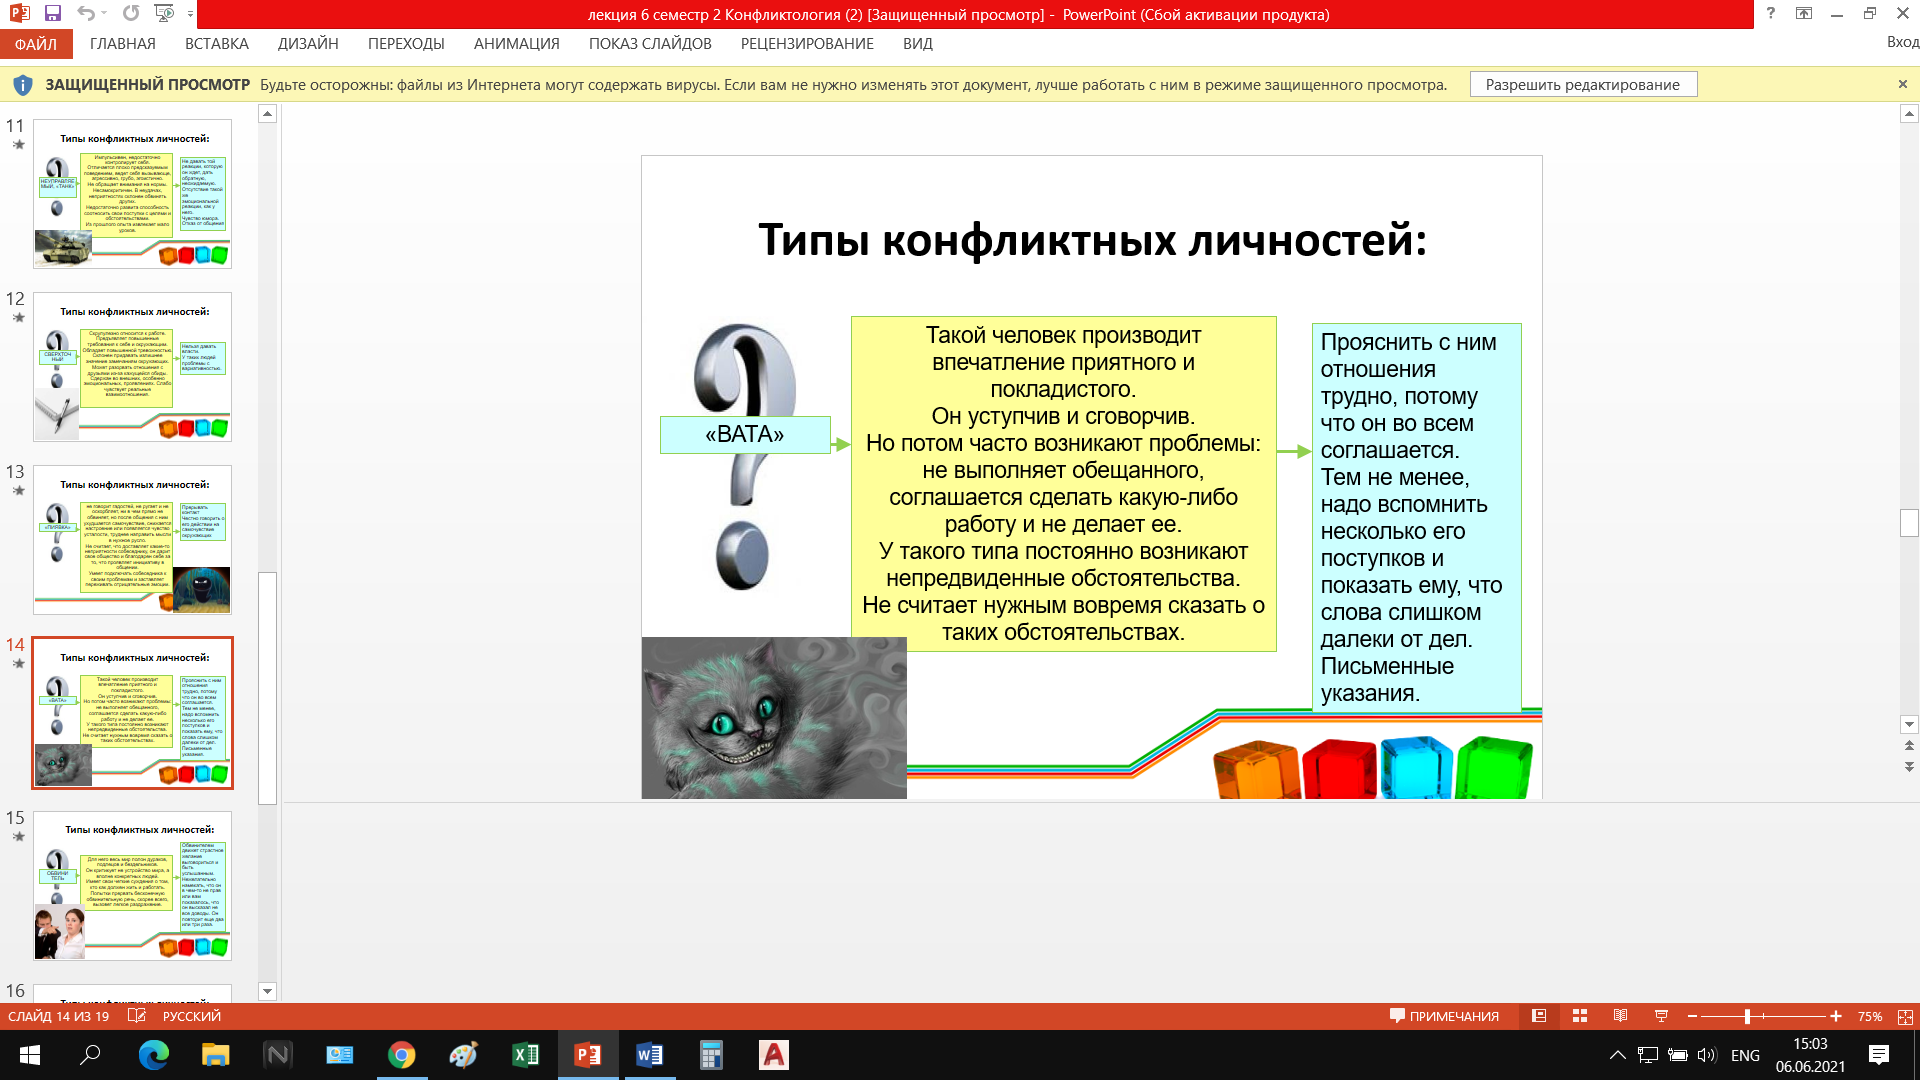1920x1080 pixels.
Task: Click Вход sign-in link
Action: (1902, 42)
